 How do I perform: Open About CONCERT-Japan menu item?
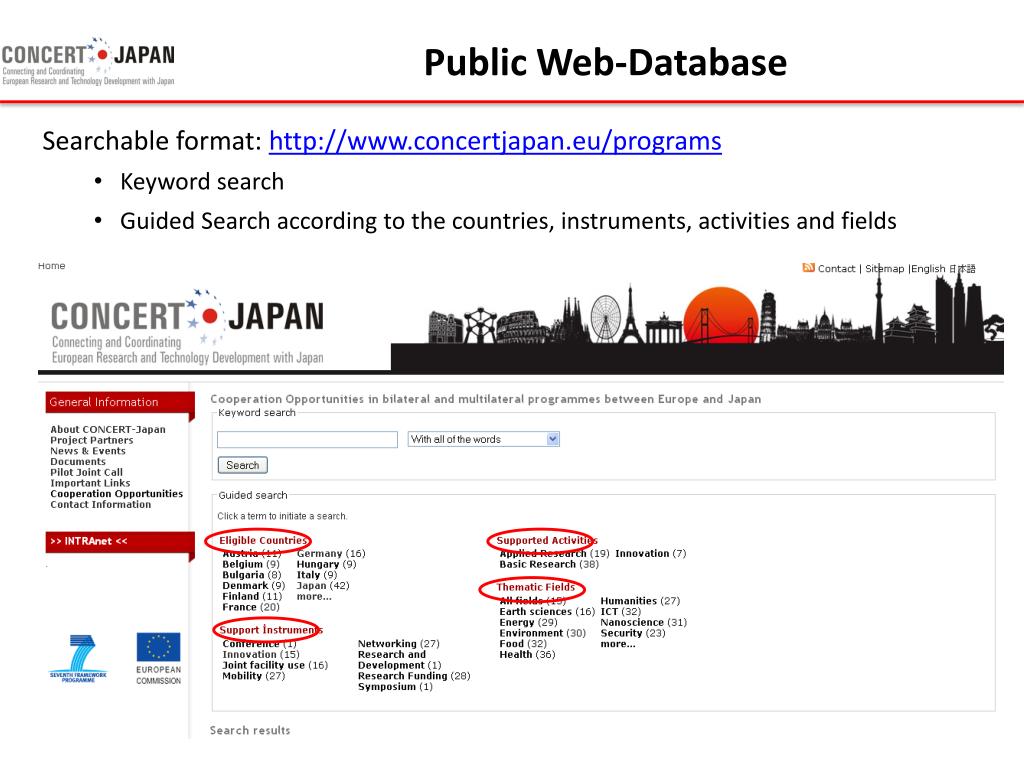108,430
